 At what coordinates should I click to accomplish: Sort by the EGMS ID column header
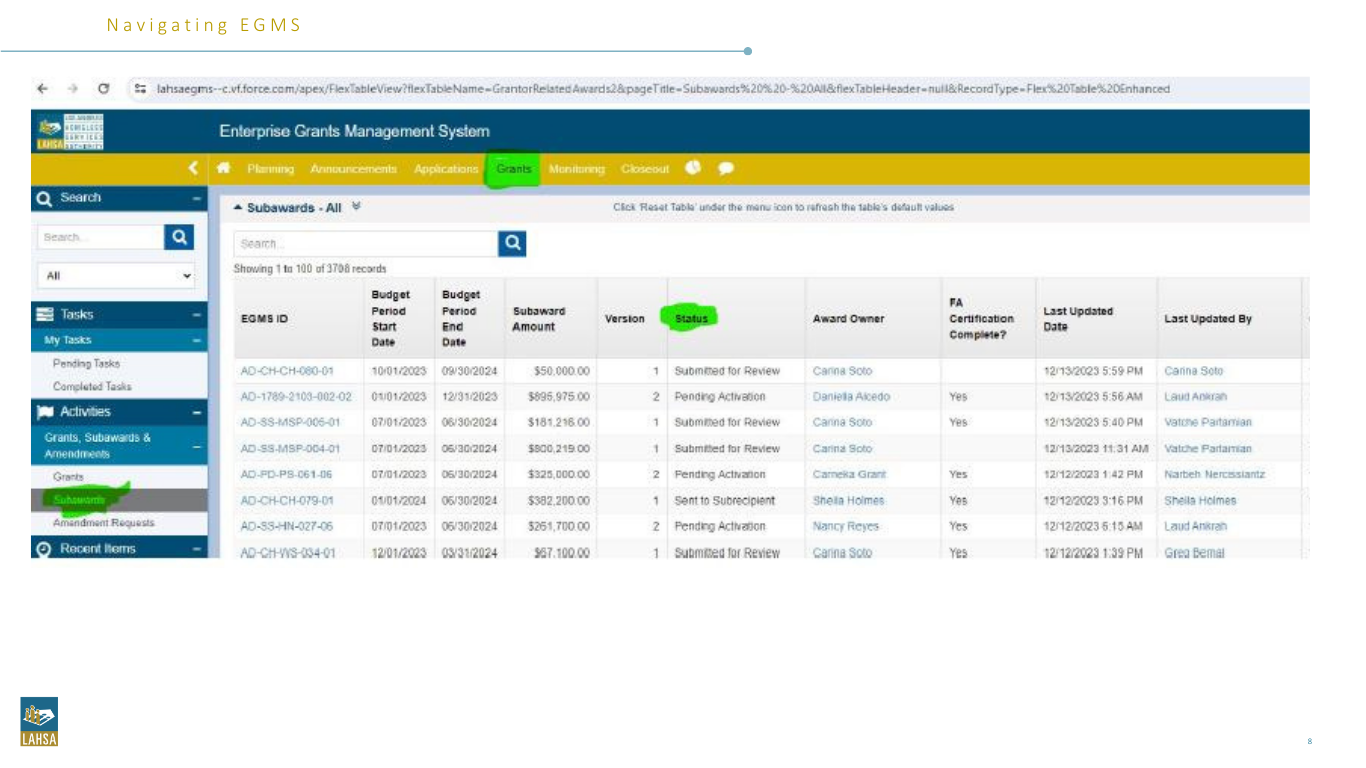click(266, 319)
